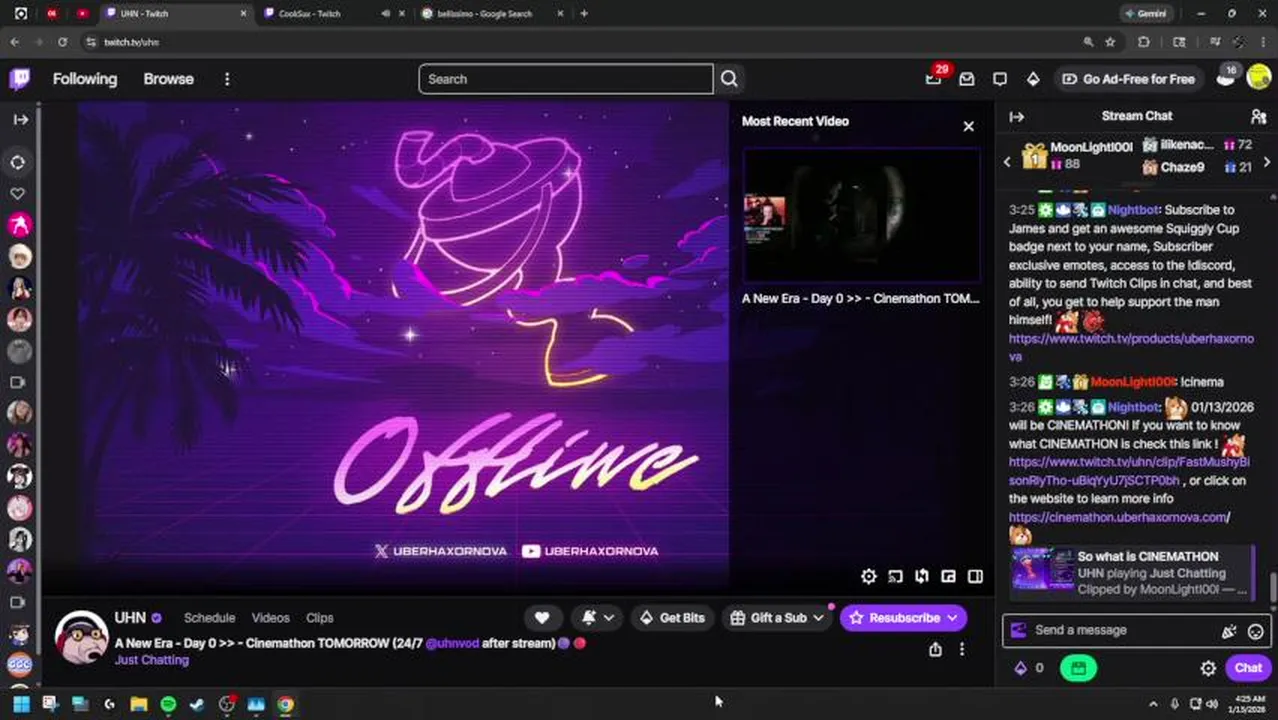Switch to the Clips tab
Image resolution: width=1278 pixels, height=720 pixels.
tap(319, 618)
